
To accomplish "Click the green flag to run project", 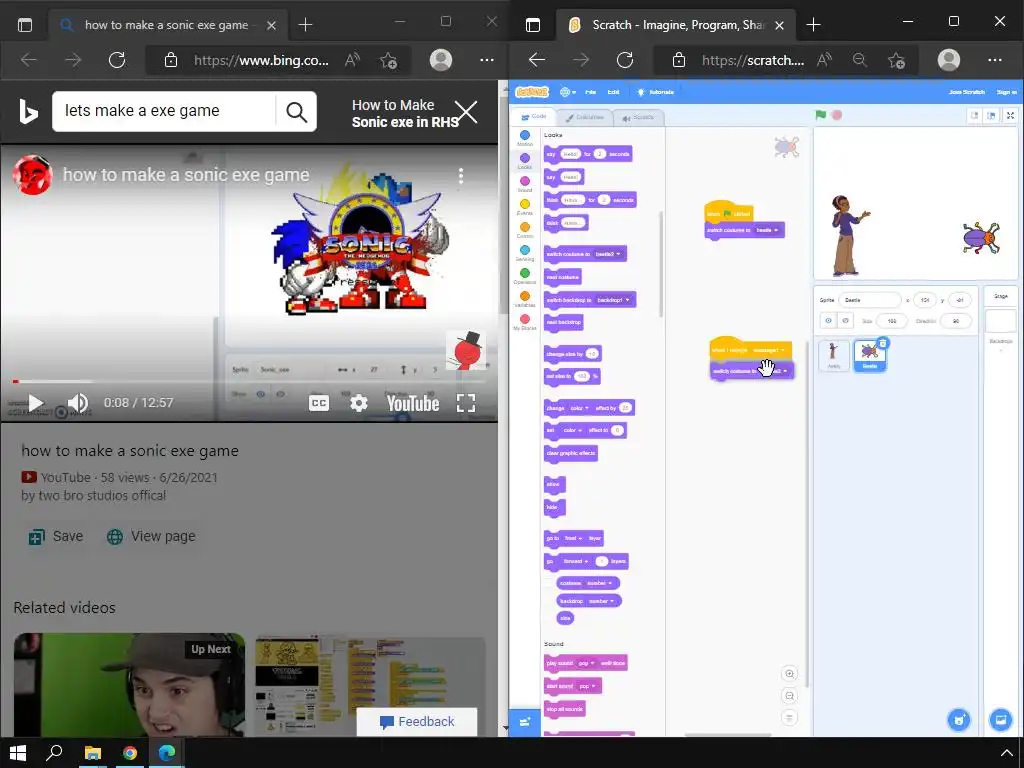I will (x=820, y=115).
